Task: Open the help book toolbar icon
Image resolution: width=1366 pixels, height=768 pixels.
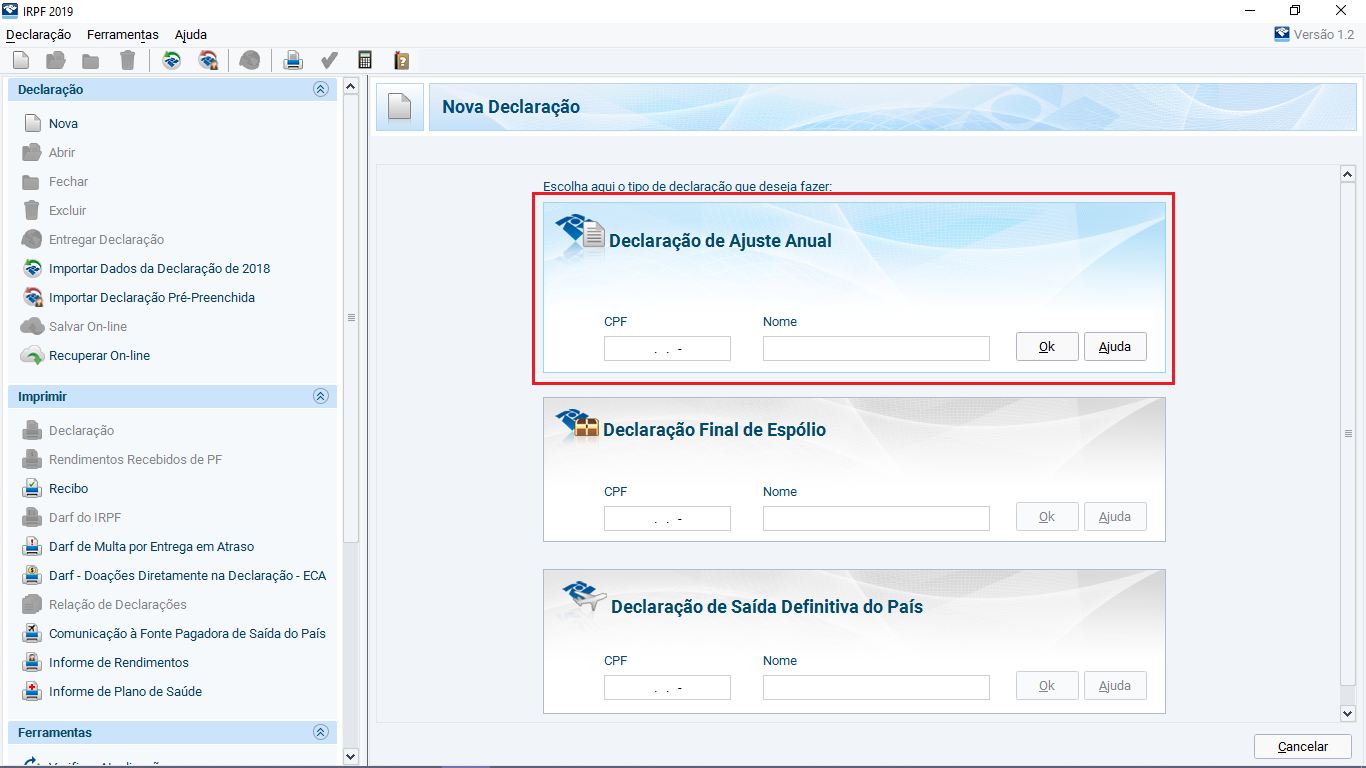Action: pyautogui.click(x=401, y=61)
